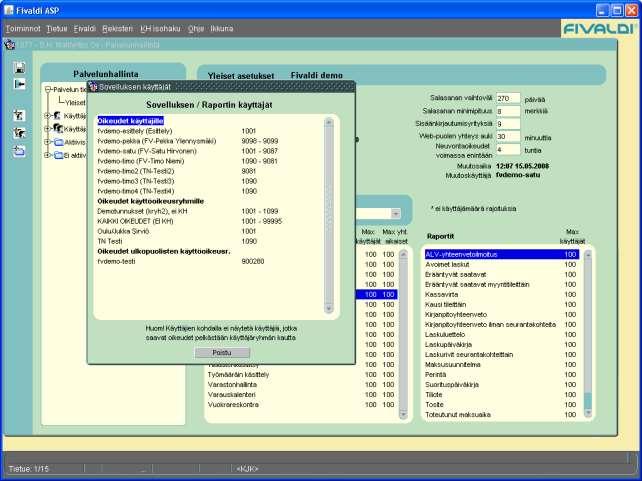Click the new folder icon in the left toolbar

click(19, 151)
